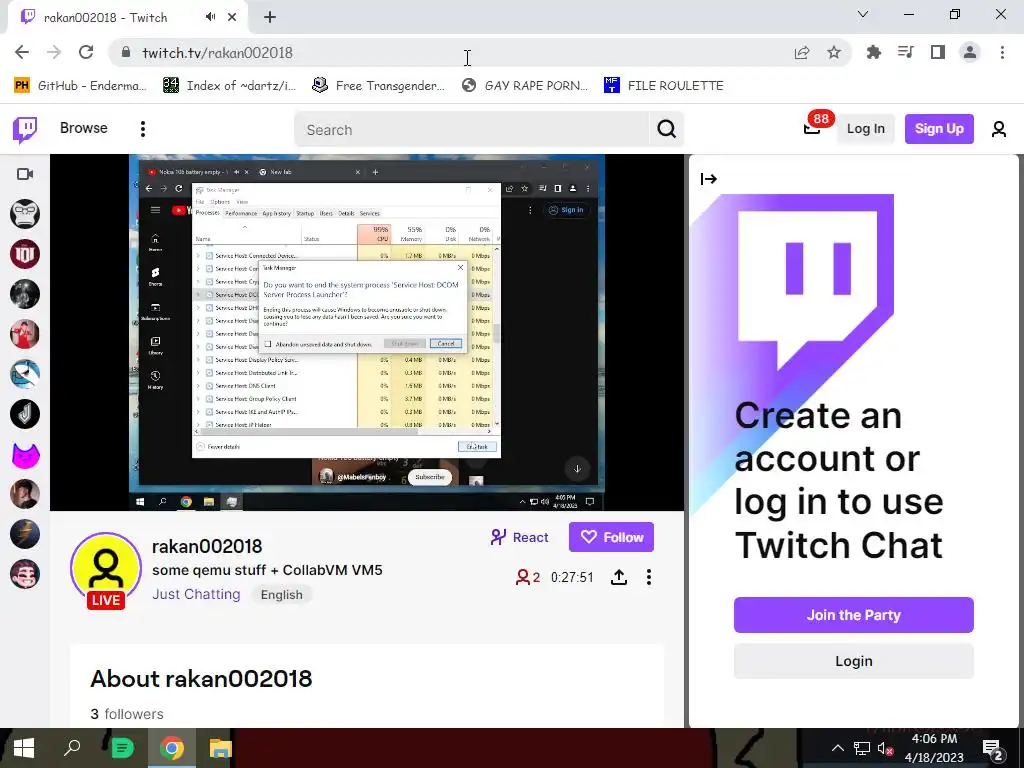Click the camera icon atop left sidebar
This screenshot has height=768, width=1024.
point(25,174)
